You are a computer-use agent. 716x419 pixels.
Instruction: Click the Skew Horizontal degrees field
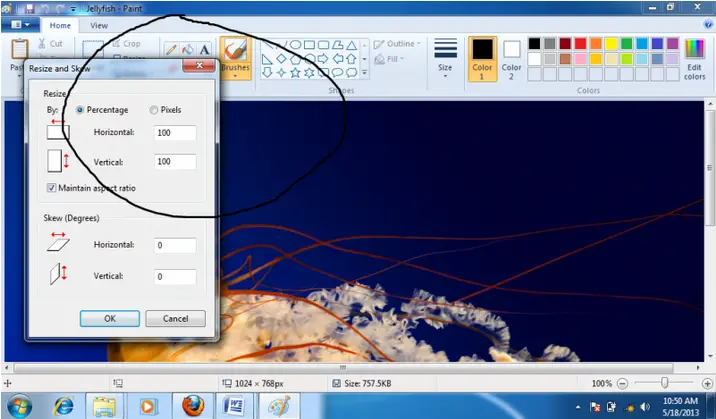175,245
